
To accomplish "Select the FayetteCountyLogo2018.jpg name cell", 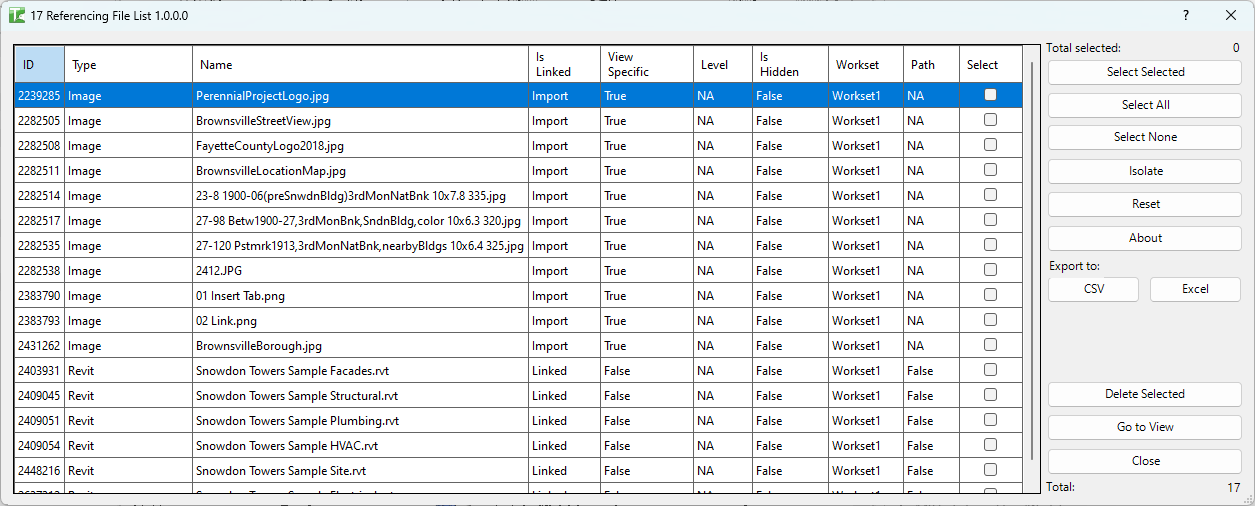I will [x=360, y=146].
